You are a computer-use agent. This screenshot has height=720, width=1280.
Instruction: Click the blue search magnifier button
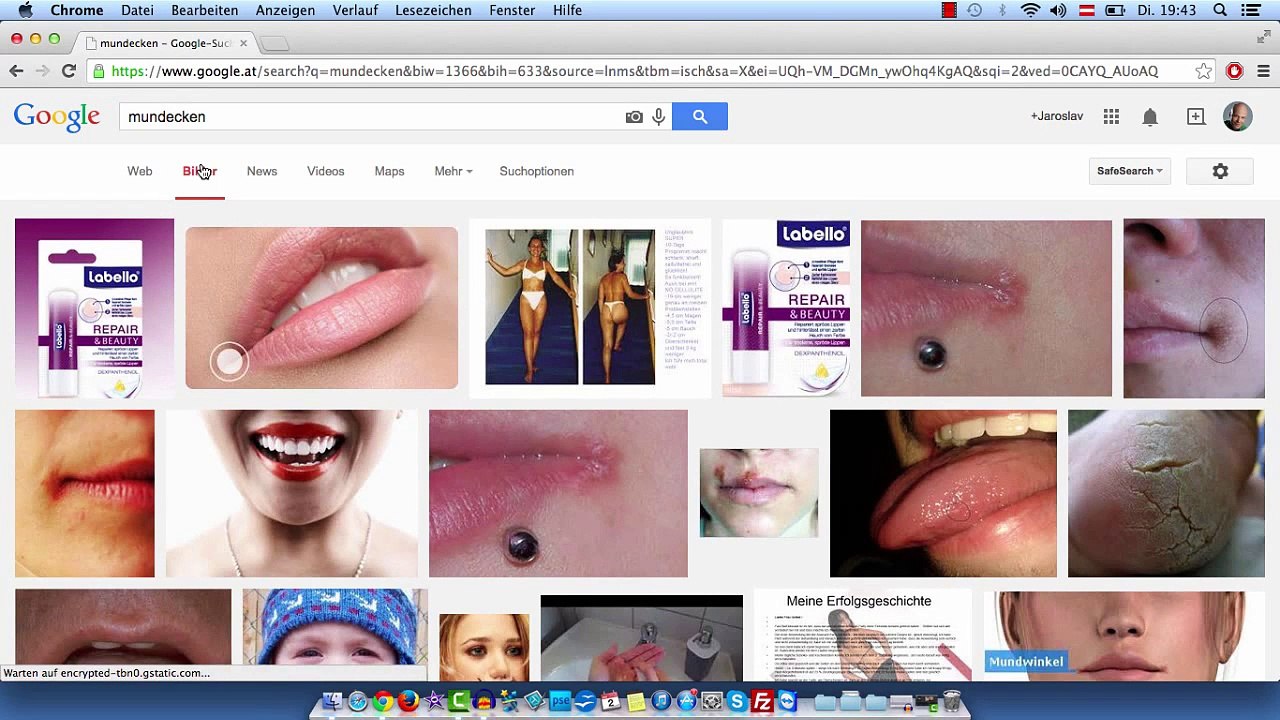(700, 117)
